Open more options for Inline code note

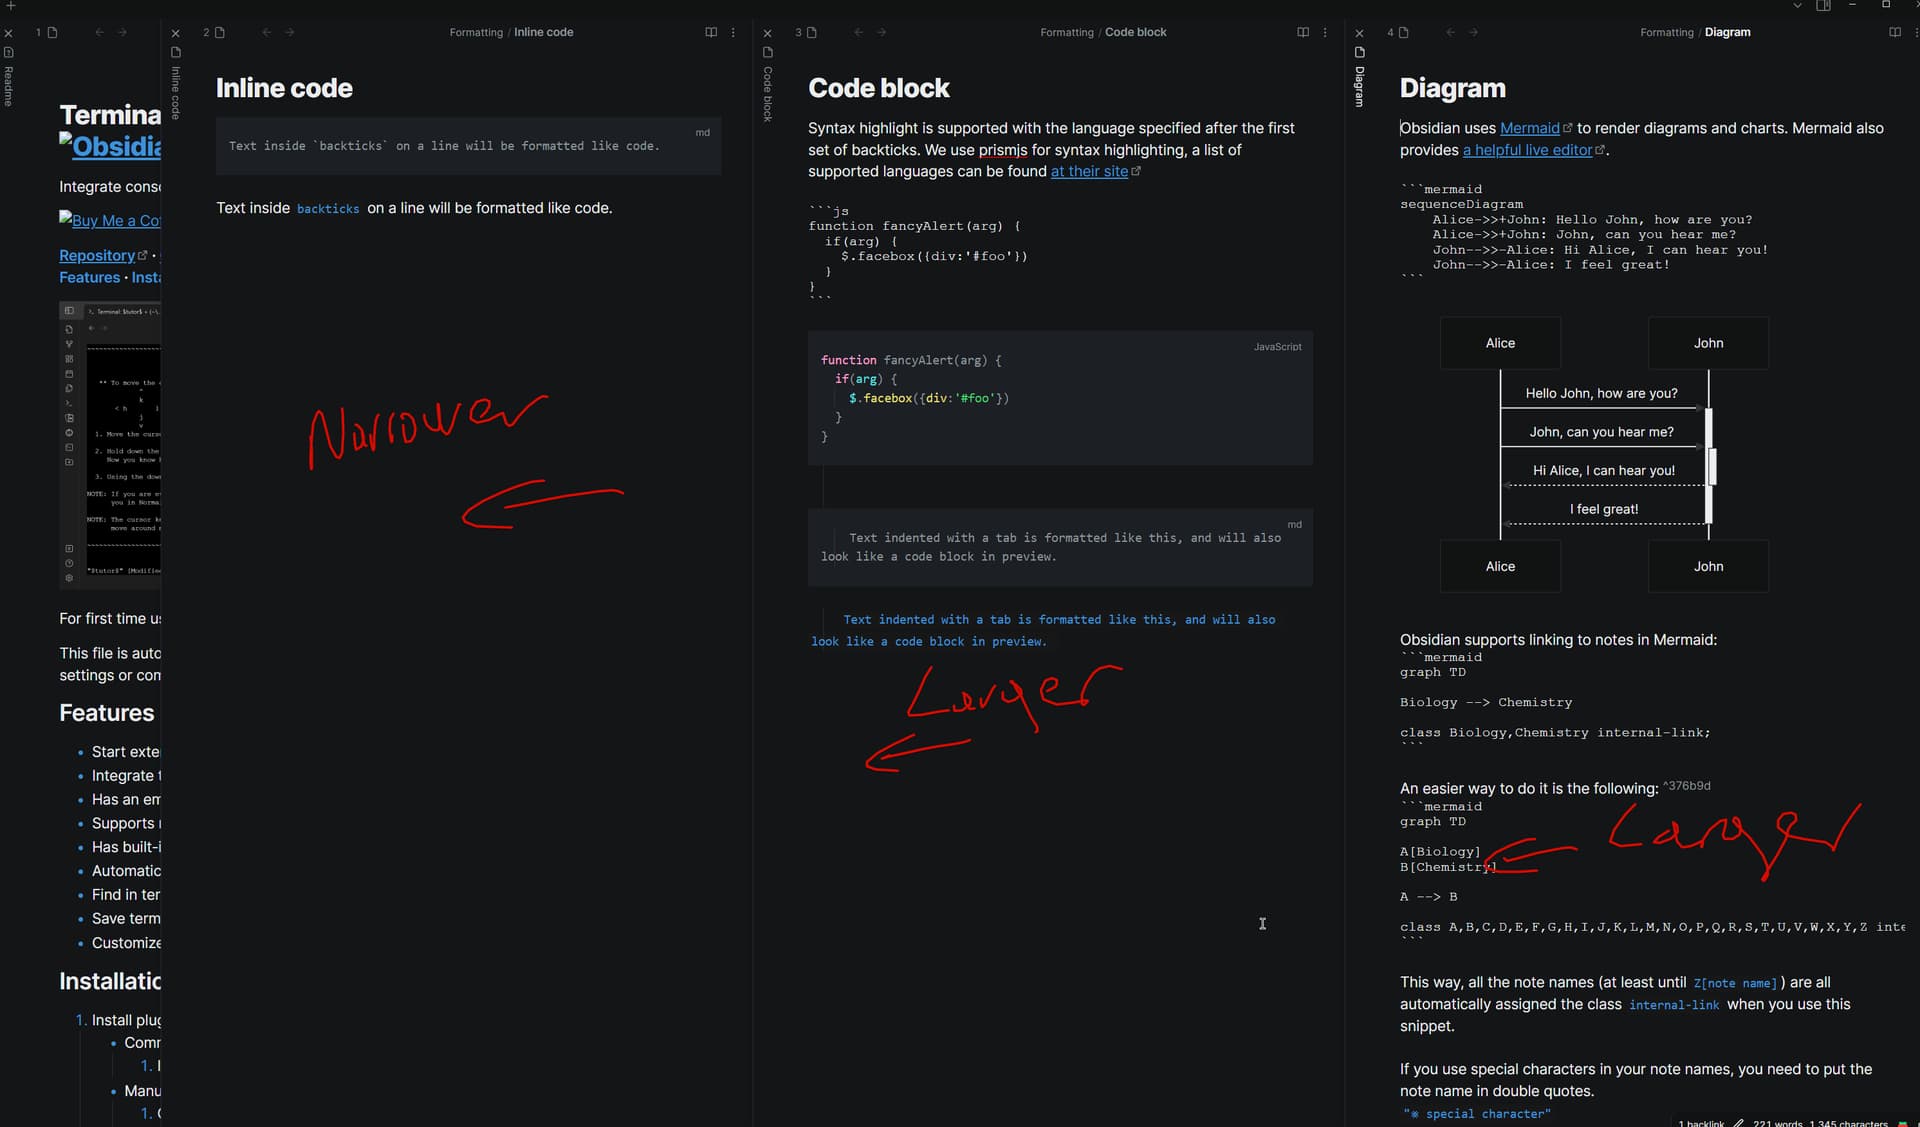(733, 32)
